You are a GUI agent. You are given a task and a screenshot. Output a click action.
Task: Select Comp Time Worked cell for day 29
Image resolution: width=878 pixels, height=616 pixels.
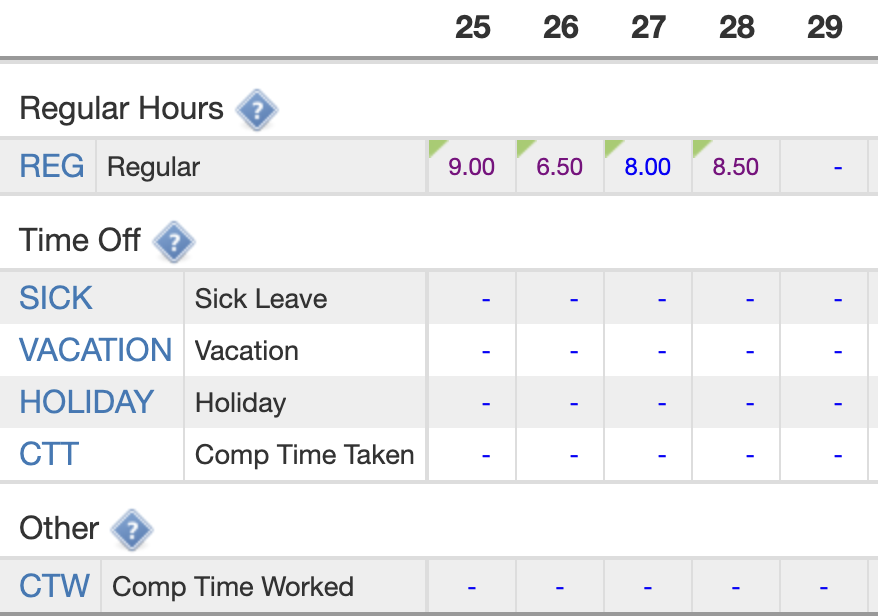click(824, 586)
